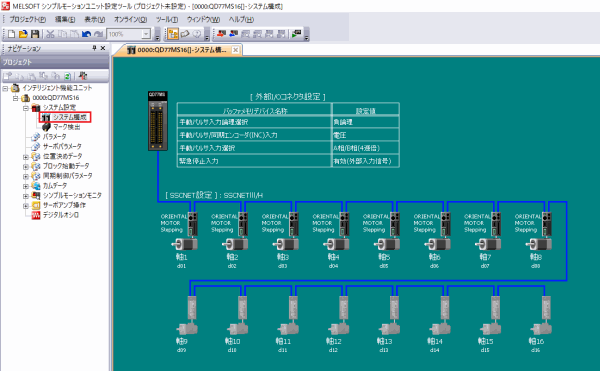
Task: Close the system configuration tab
Action: coord(236,50)
